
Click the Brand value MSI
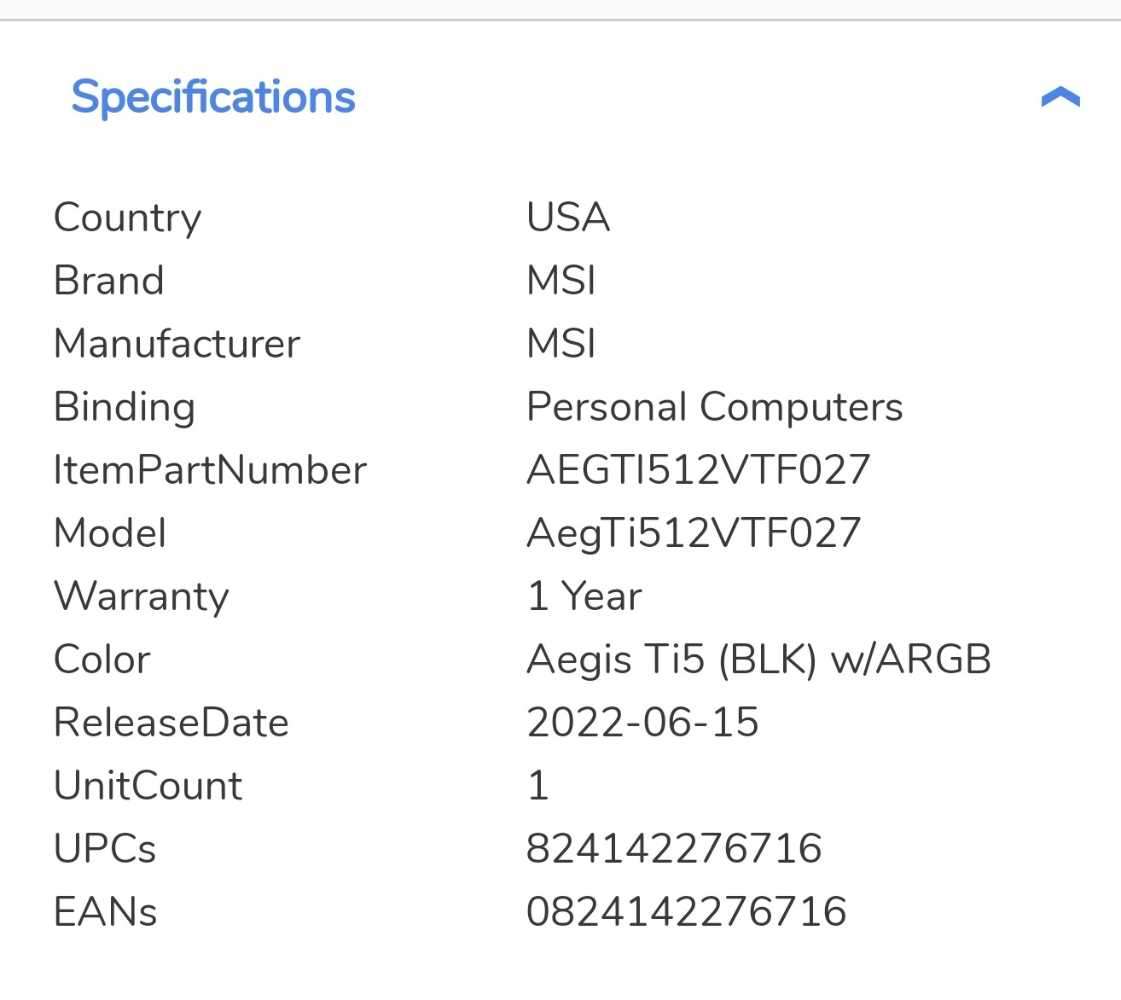coord(561,281)
